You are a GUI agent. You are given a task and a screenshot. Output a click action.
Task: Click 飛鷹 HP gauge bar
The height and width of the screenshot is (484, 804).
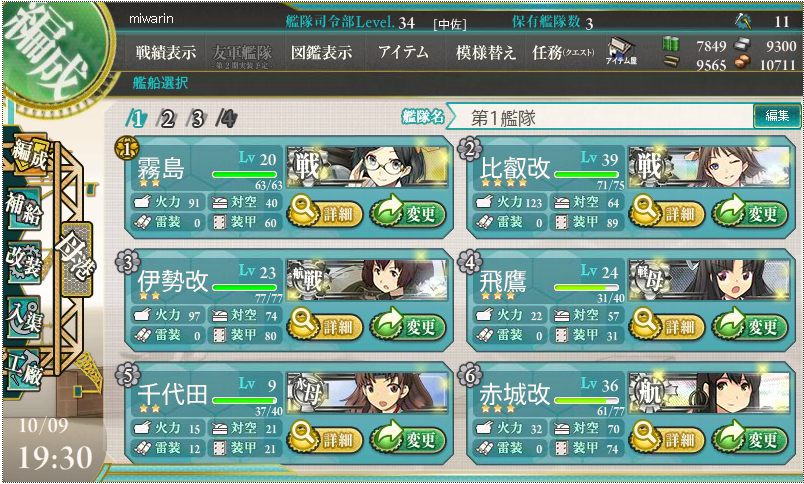click(x=587, y=287)
